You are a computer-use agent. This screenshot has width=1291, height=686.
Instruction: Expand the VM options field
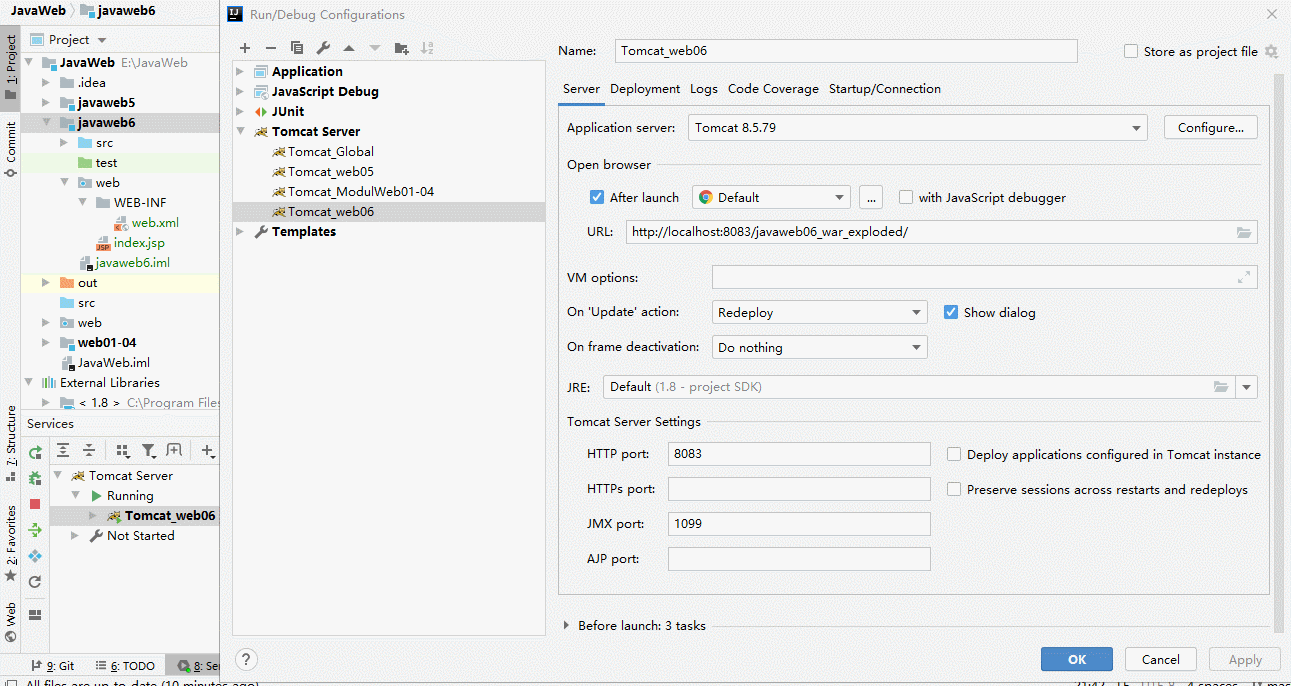click(1244, 278)
